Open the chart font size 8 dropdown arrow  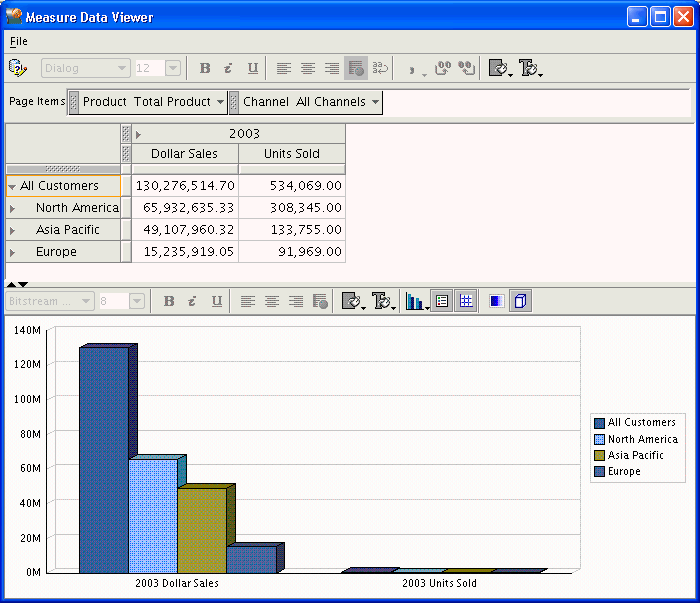pos(137,301)
